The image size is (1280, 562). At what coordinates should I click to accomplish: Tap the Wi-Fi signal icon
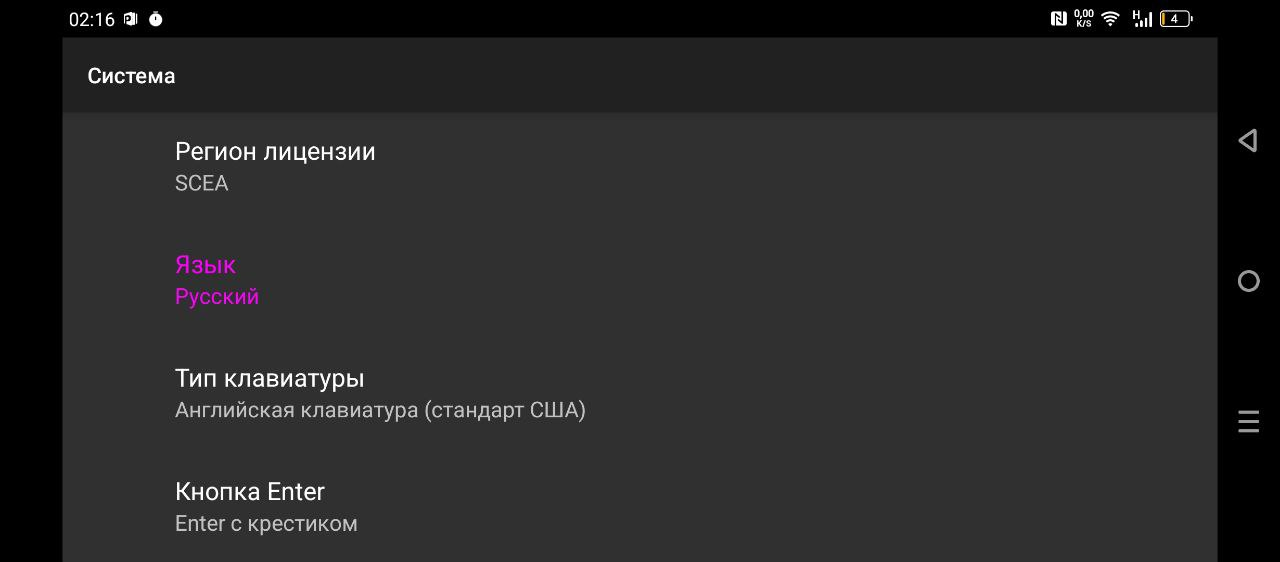(x=1110, y=18)
